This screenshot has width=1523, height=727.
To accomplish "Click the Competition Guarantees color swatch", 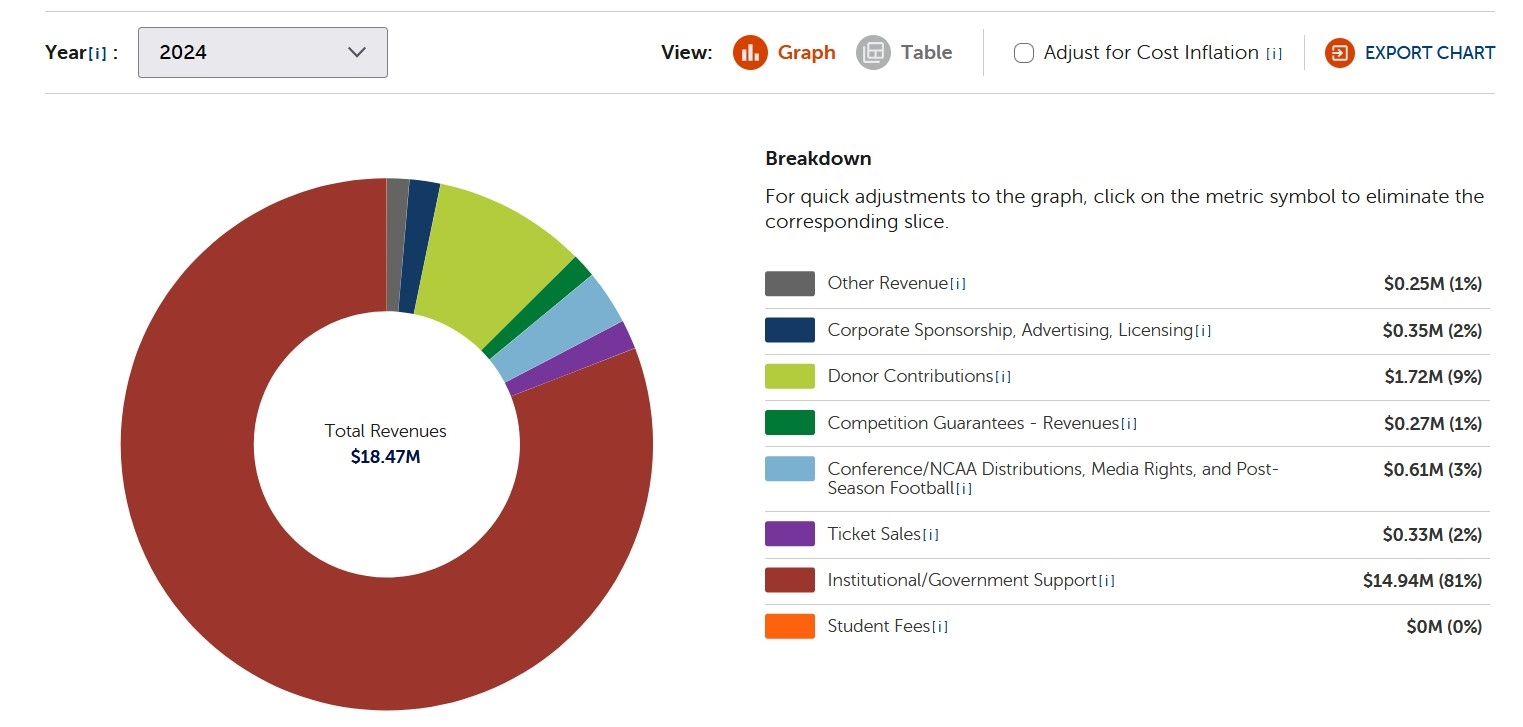I will [x=789, y=422].
